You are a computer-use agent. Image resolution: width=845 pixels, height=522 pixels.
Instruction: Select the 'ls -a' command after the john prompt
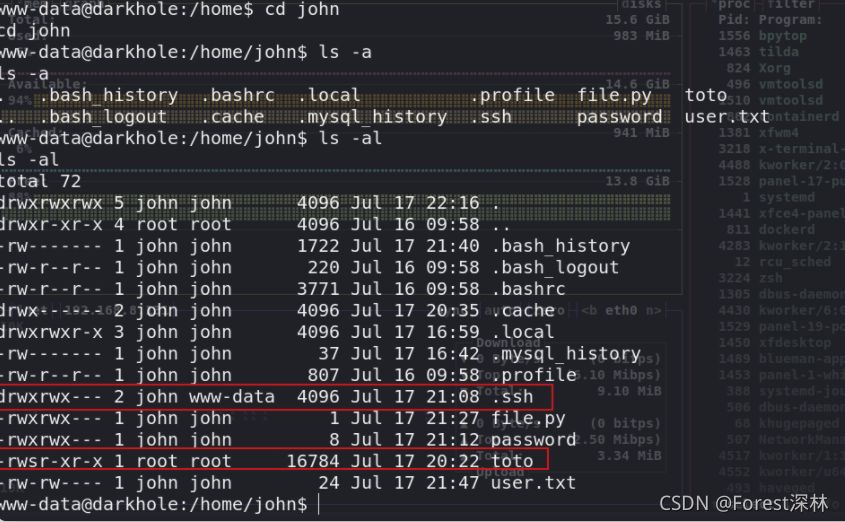tap(345, 52)
